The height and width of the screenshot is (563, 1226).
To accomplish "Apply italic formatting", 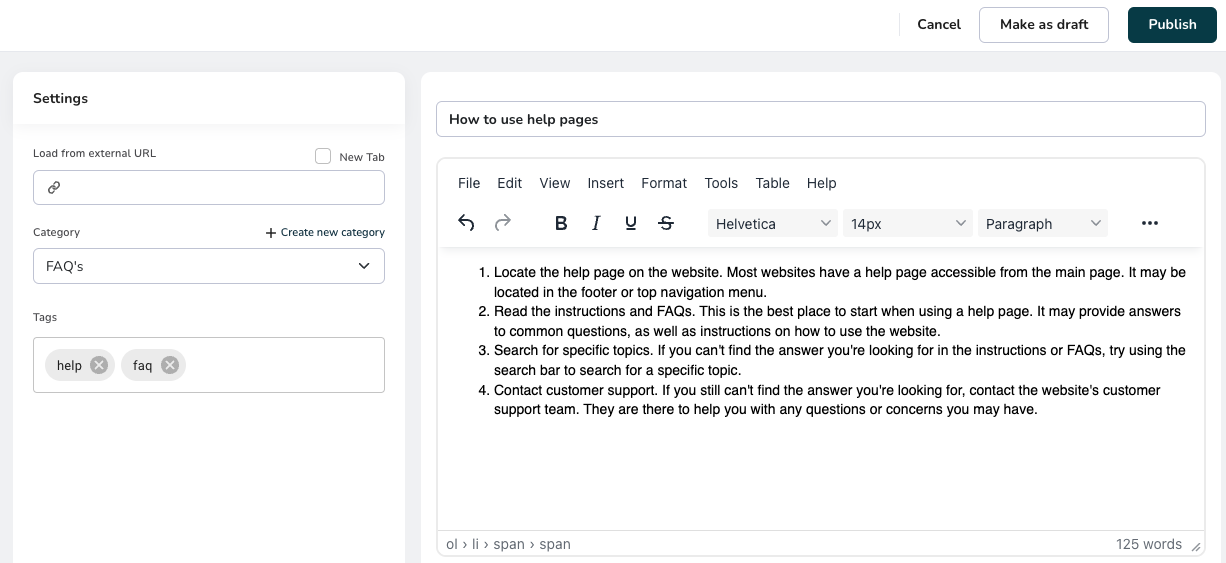I will pyautogui.click(x=596, y=223).
